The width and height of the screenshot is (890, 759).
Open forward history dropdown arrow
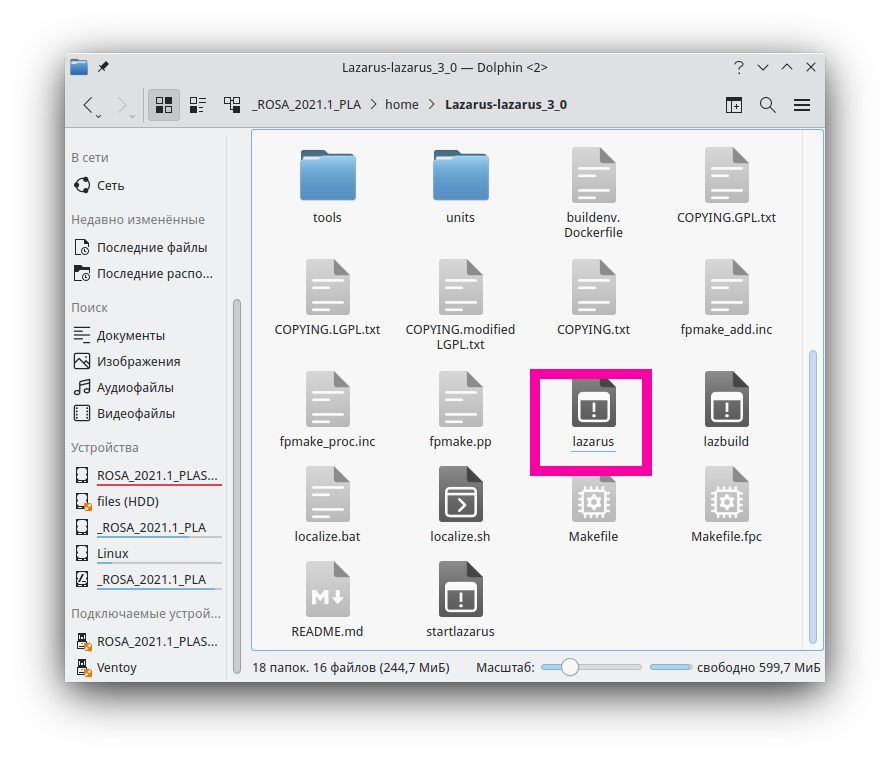(132, 116)
